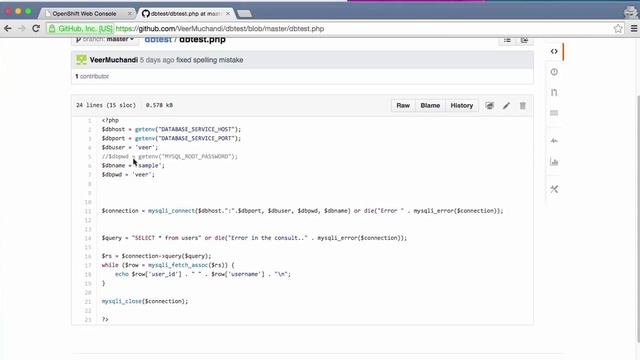The width and height of the screenshot is (640, 360).
Task: Click the History button
Action: pyautogui.click(x=462, y=105)
